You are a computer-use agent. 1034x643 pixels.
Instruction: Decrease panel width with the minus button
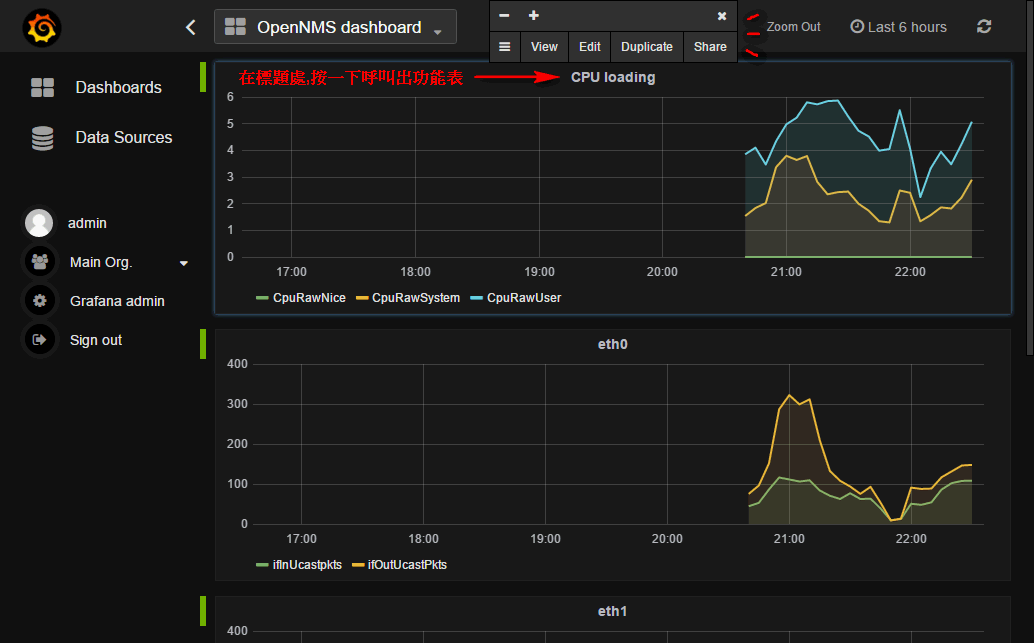pyautogui.click(x=504, y=15)
